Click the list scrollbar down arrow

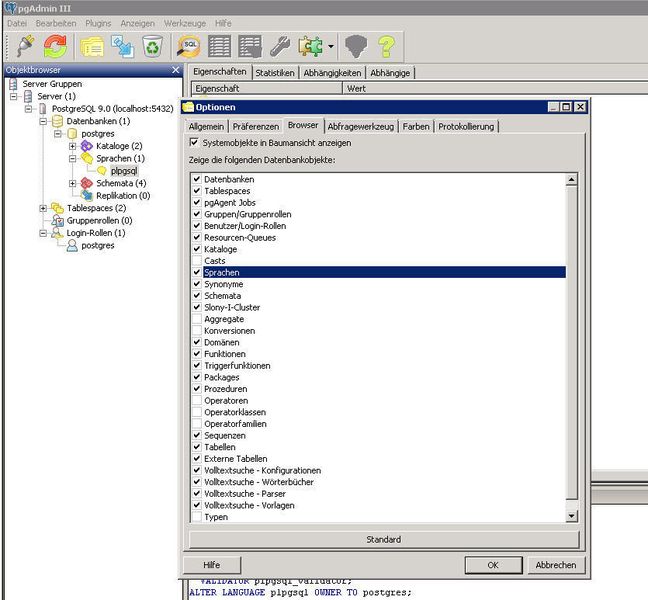pyautogui.click(x=571, y=515)
